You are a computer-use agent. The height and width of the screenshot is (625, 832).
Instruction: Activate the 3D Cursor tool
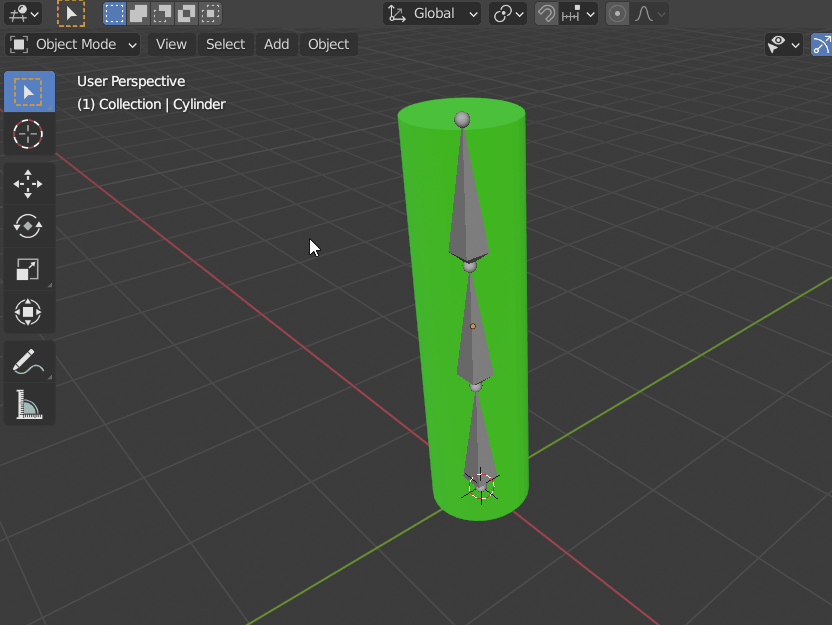click(29, 134)
